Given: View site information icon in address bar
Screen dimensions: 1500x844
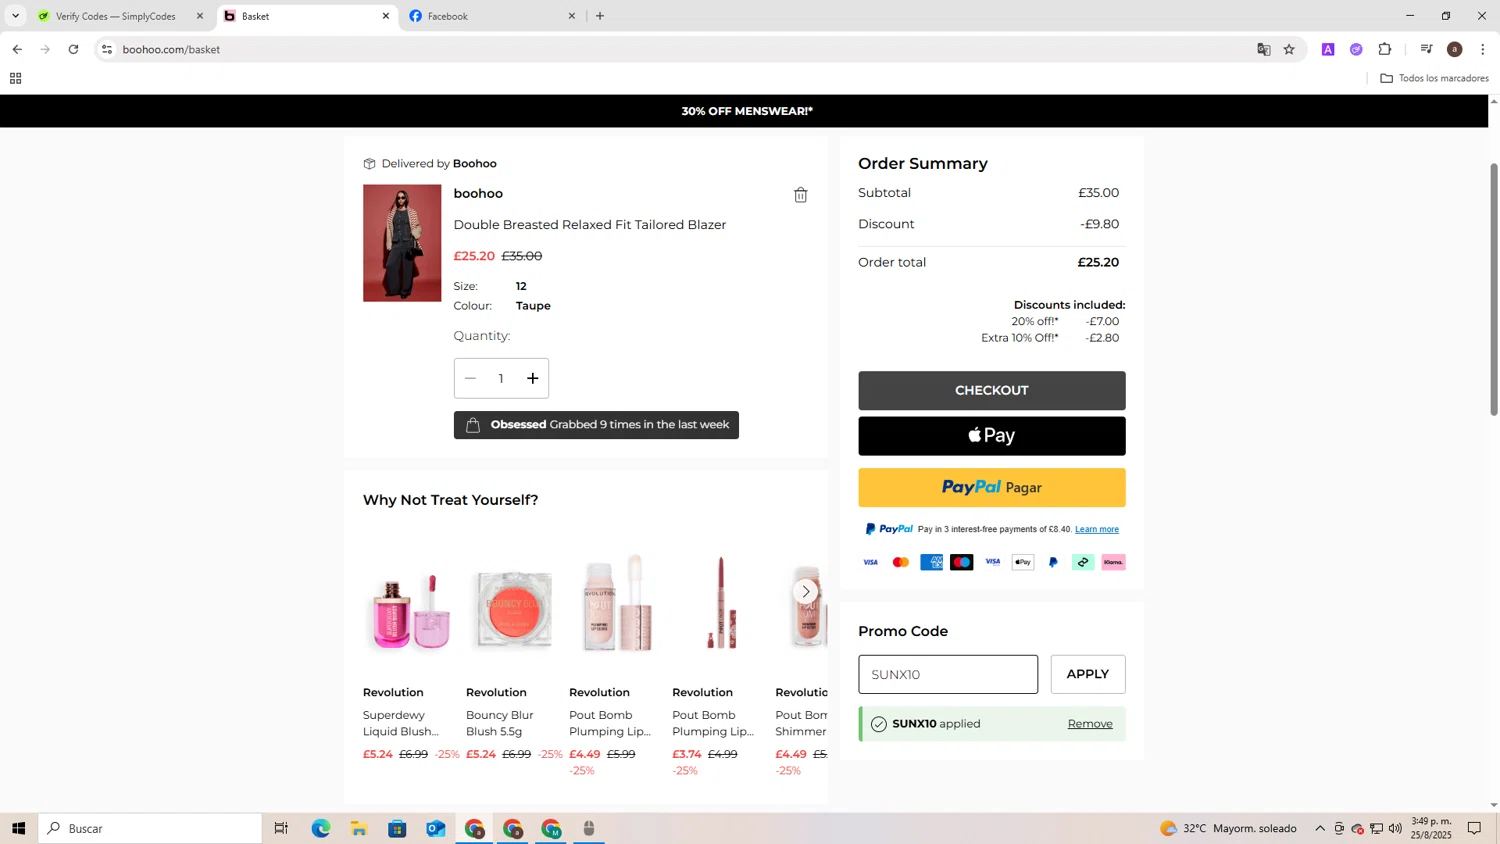Looking at the screenshot, I should pos(107,49).
